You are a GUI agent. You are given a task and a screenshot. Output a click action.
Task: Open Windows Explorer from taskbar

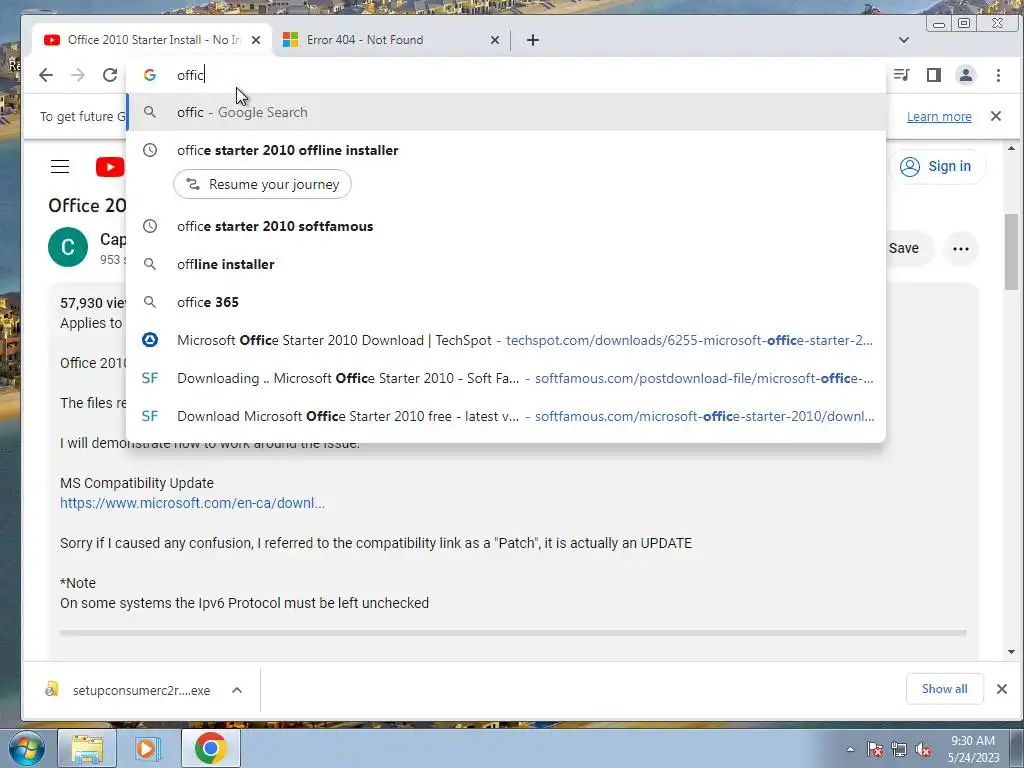point(87,748)
